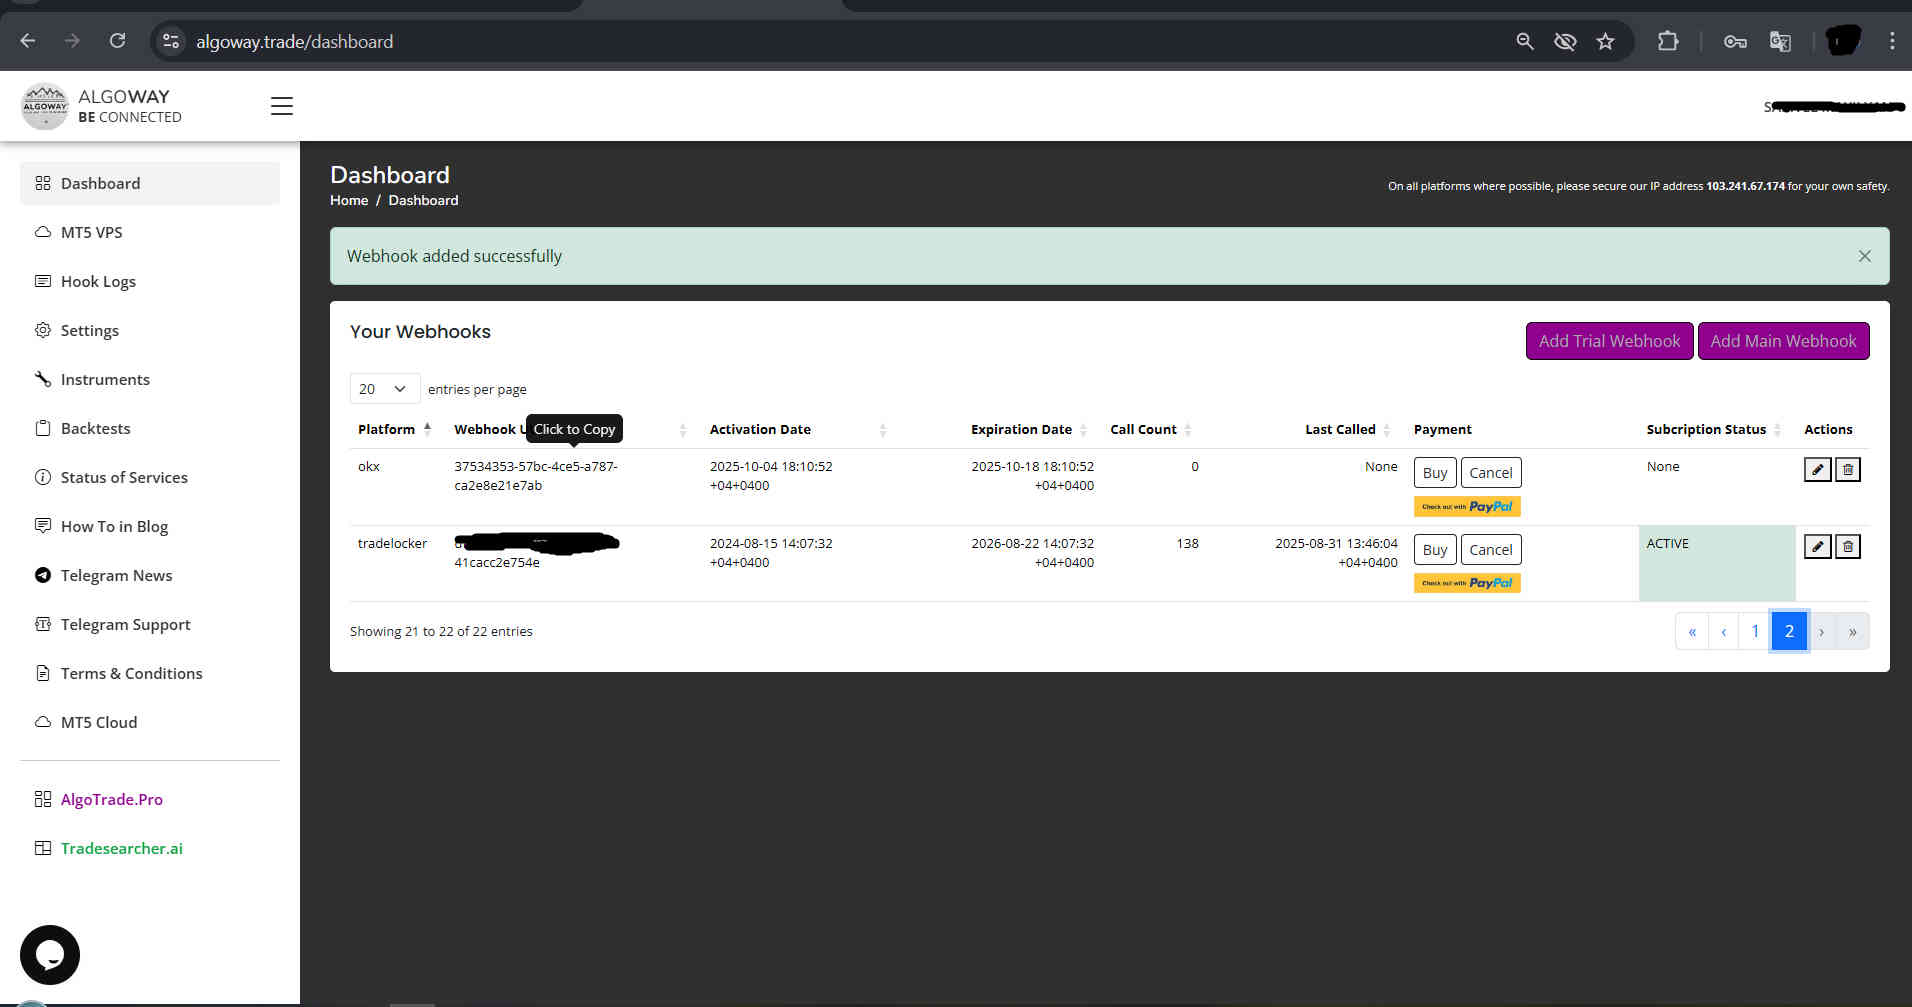This screenshot has width=1912, height=1007.
Task: Toggle sidebar with hamburger menu icon
Action: coord(282,106)
